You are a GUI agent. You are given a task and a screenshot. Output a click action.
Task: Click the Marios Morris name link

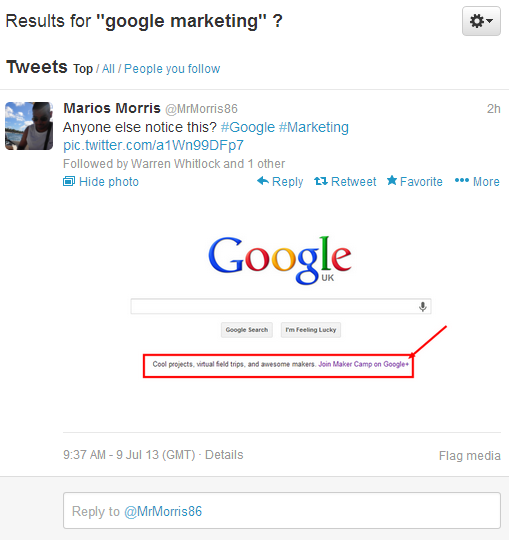(x=112, y=108)
